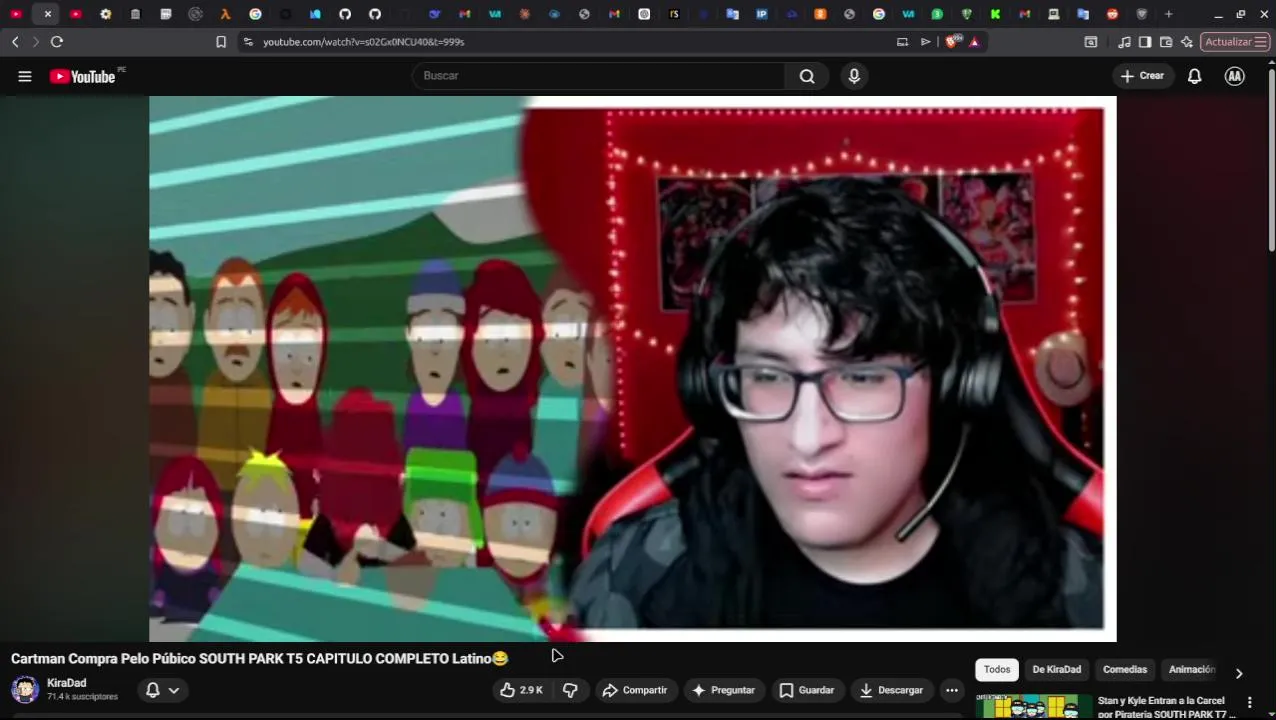Show more filter chips with right arrow
The height and width of the screenshot is (720, 1276).
click(x=1239, y=673)
